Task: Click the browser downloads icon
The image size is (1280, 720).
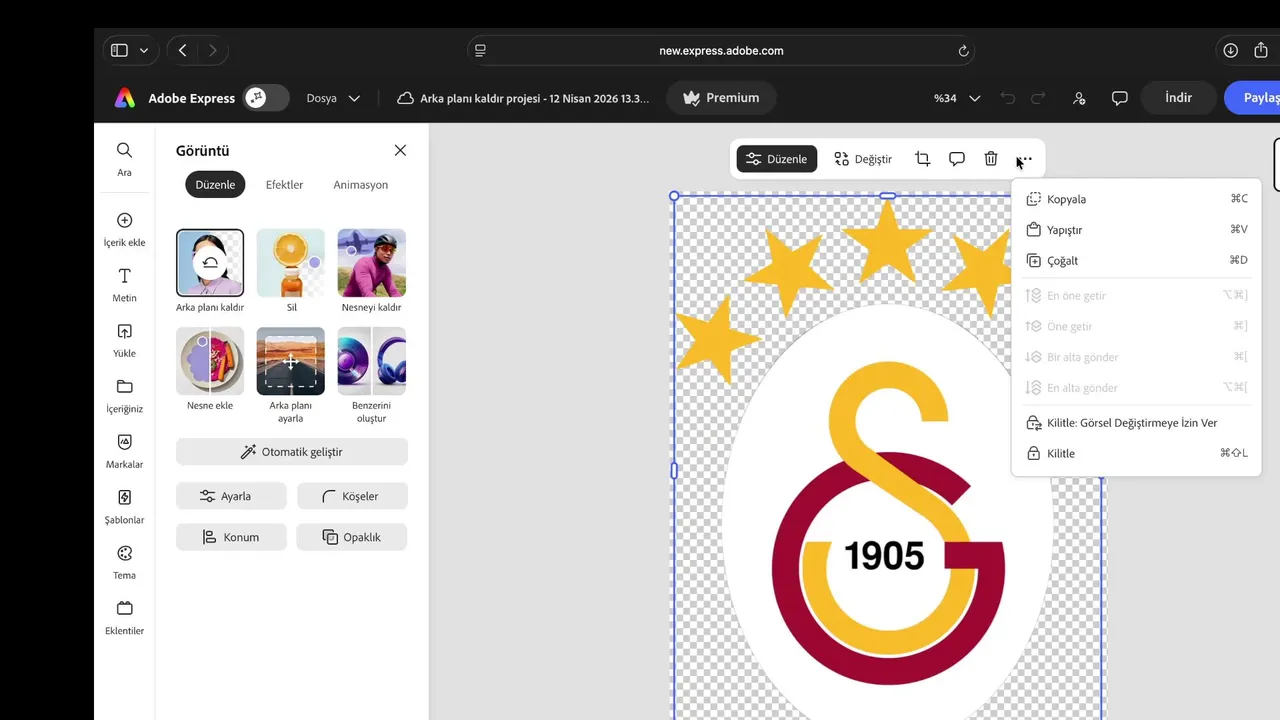Action: coord(1231,50)
